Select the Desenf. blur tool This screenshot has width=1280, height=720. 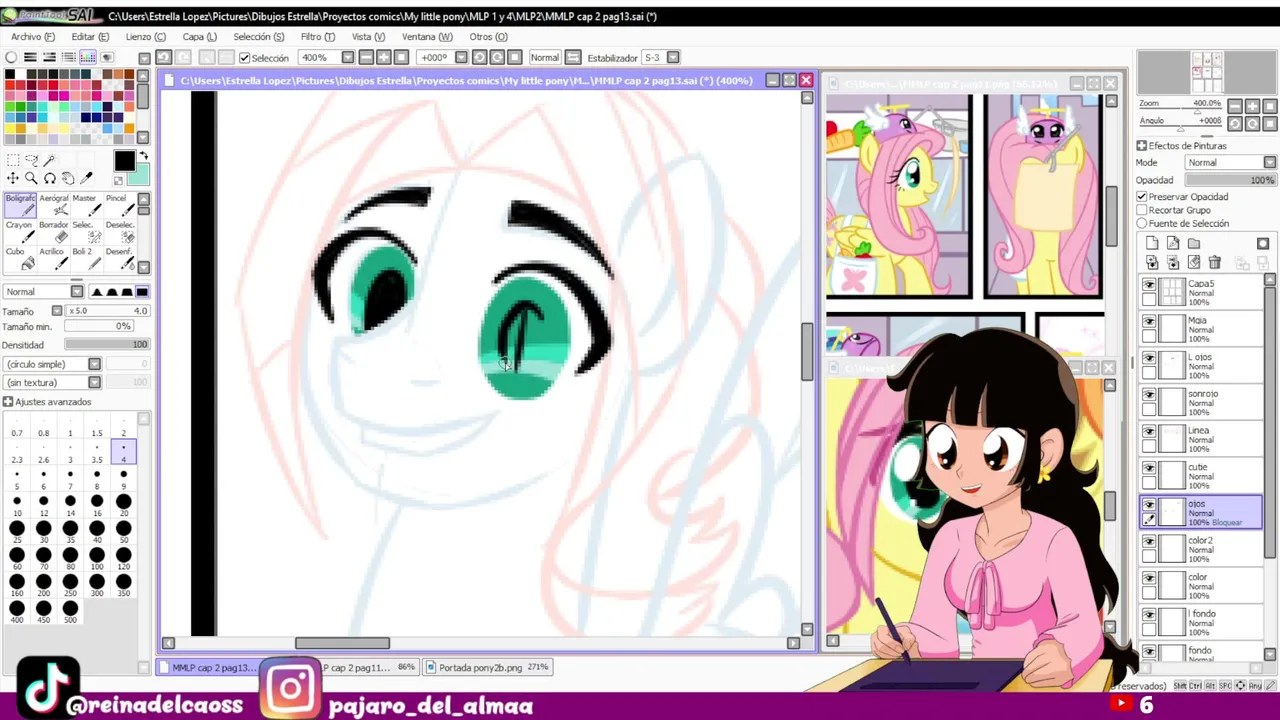[118, 259]
